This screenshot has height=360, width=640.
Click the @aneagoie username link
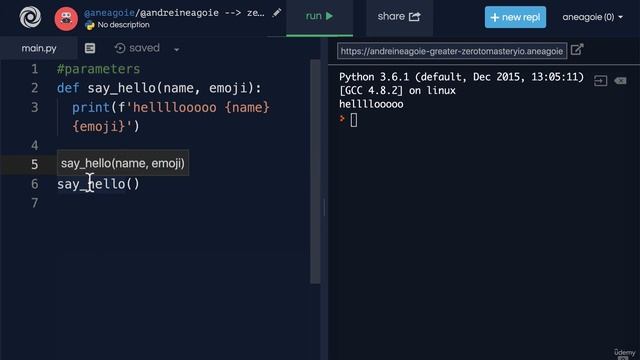(x=109, y=13)
